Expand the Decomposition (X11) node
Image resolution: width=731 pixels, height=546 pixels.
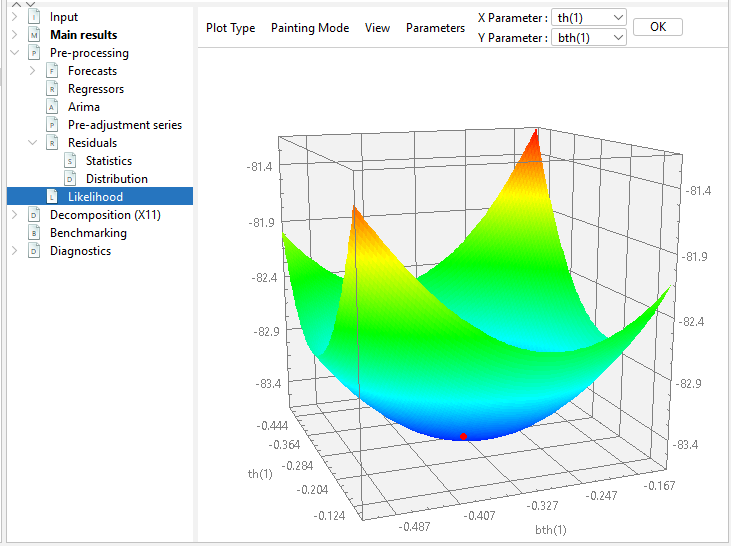pyautogui.click(x=14, y=215)
